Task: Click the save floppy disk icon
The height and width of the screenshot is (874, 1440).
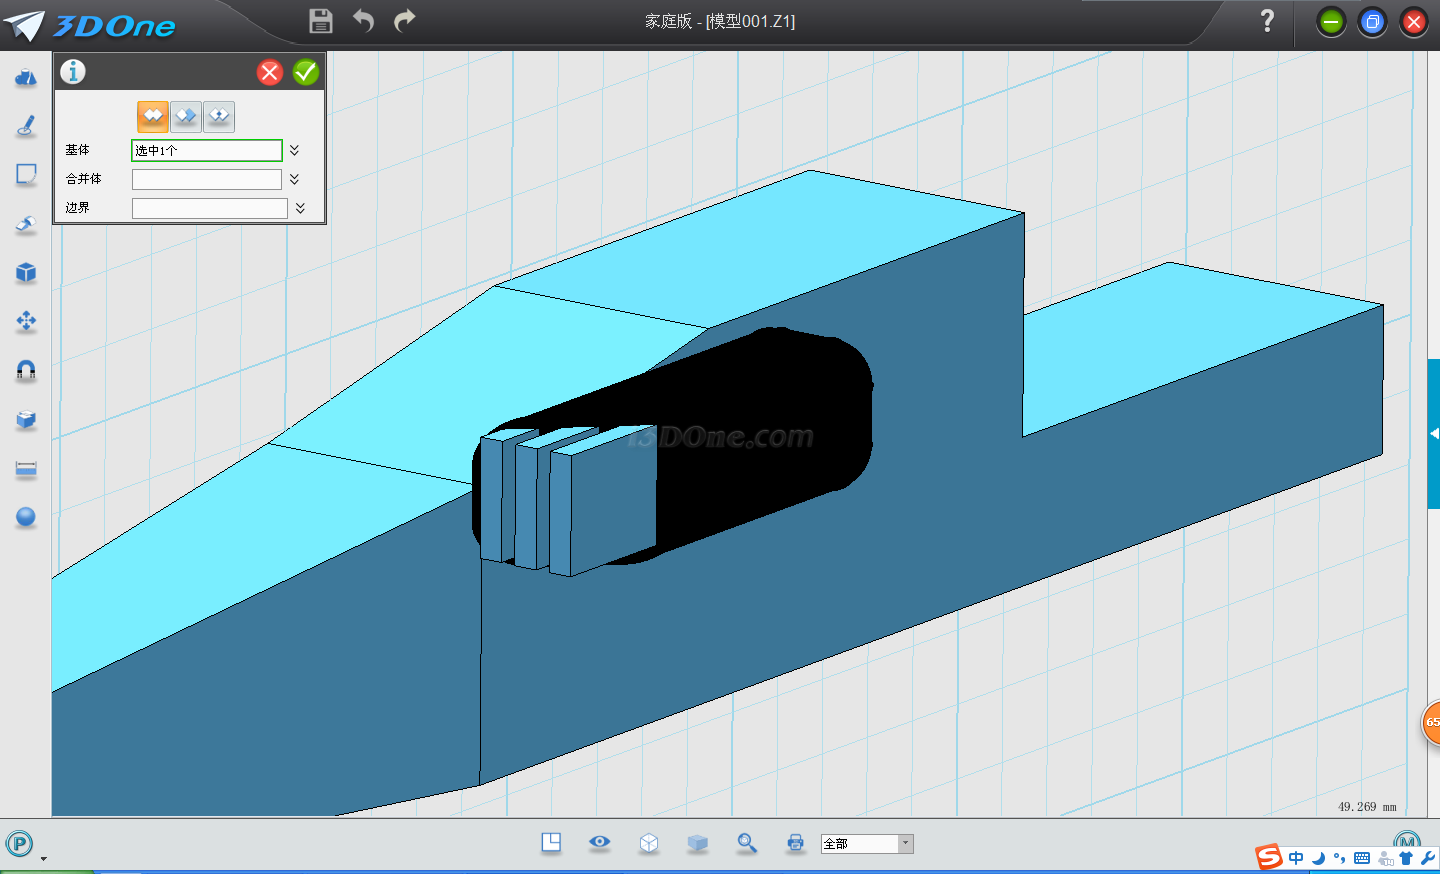Action: click(x=320, y=21)
